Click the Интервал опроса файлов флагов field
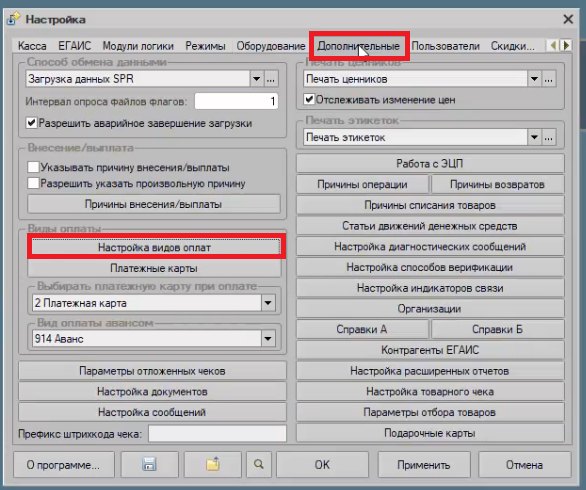Image resolution: width=586 pixels, height=490 pixels. click(236, 101)
